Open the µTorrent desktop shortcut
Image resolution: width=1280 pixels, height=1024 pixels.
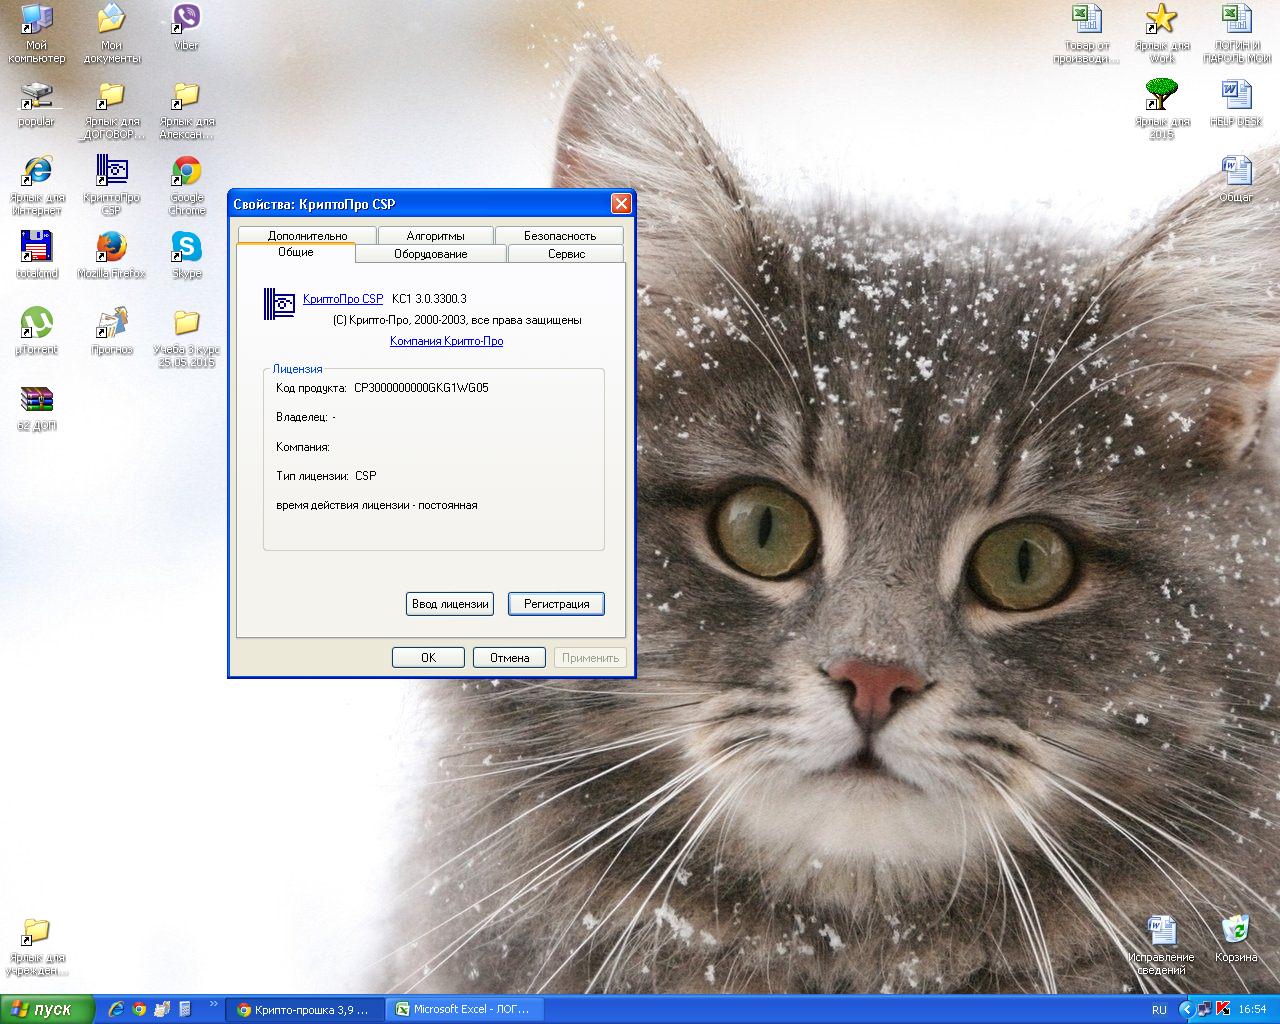36,324
